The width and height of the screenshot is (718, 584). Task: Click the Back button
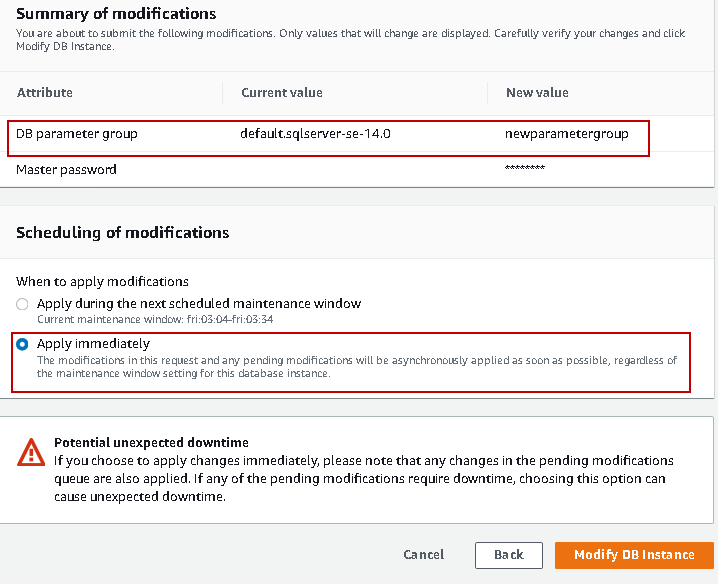click(x=508, y=555)
